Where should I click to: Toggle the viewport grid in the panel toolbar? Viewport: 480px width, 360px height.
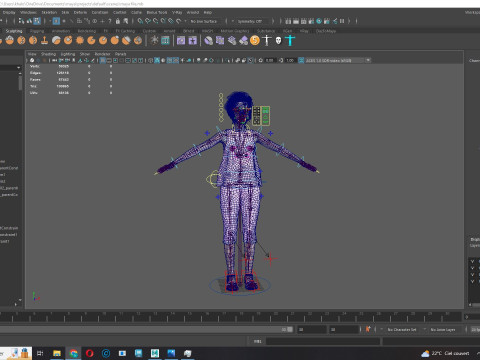click(103, 60)
